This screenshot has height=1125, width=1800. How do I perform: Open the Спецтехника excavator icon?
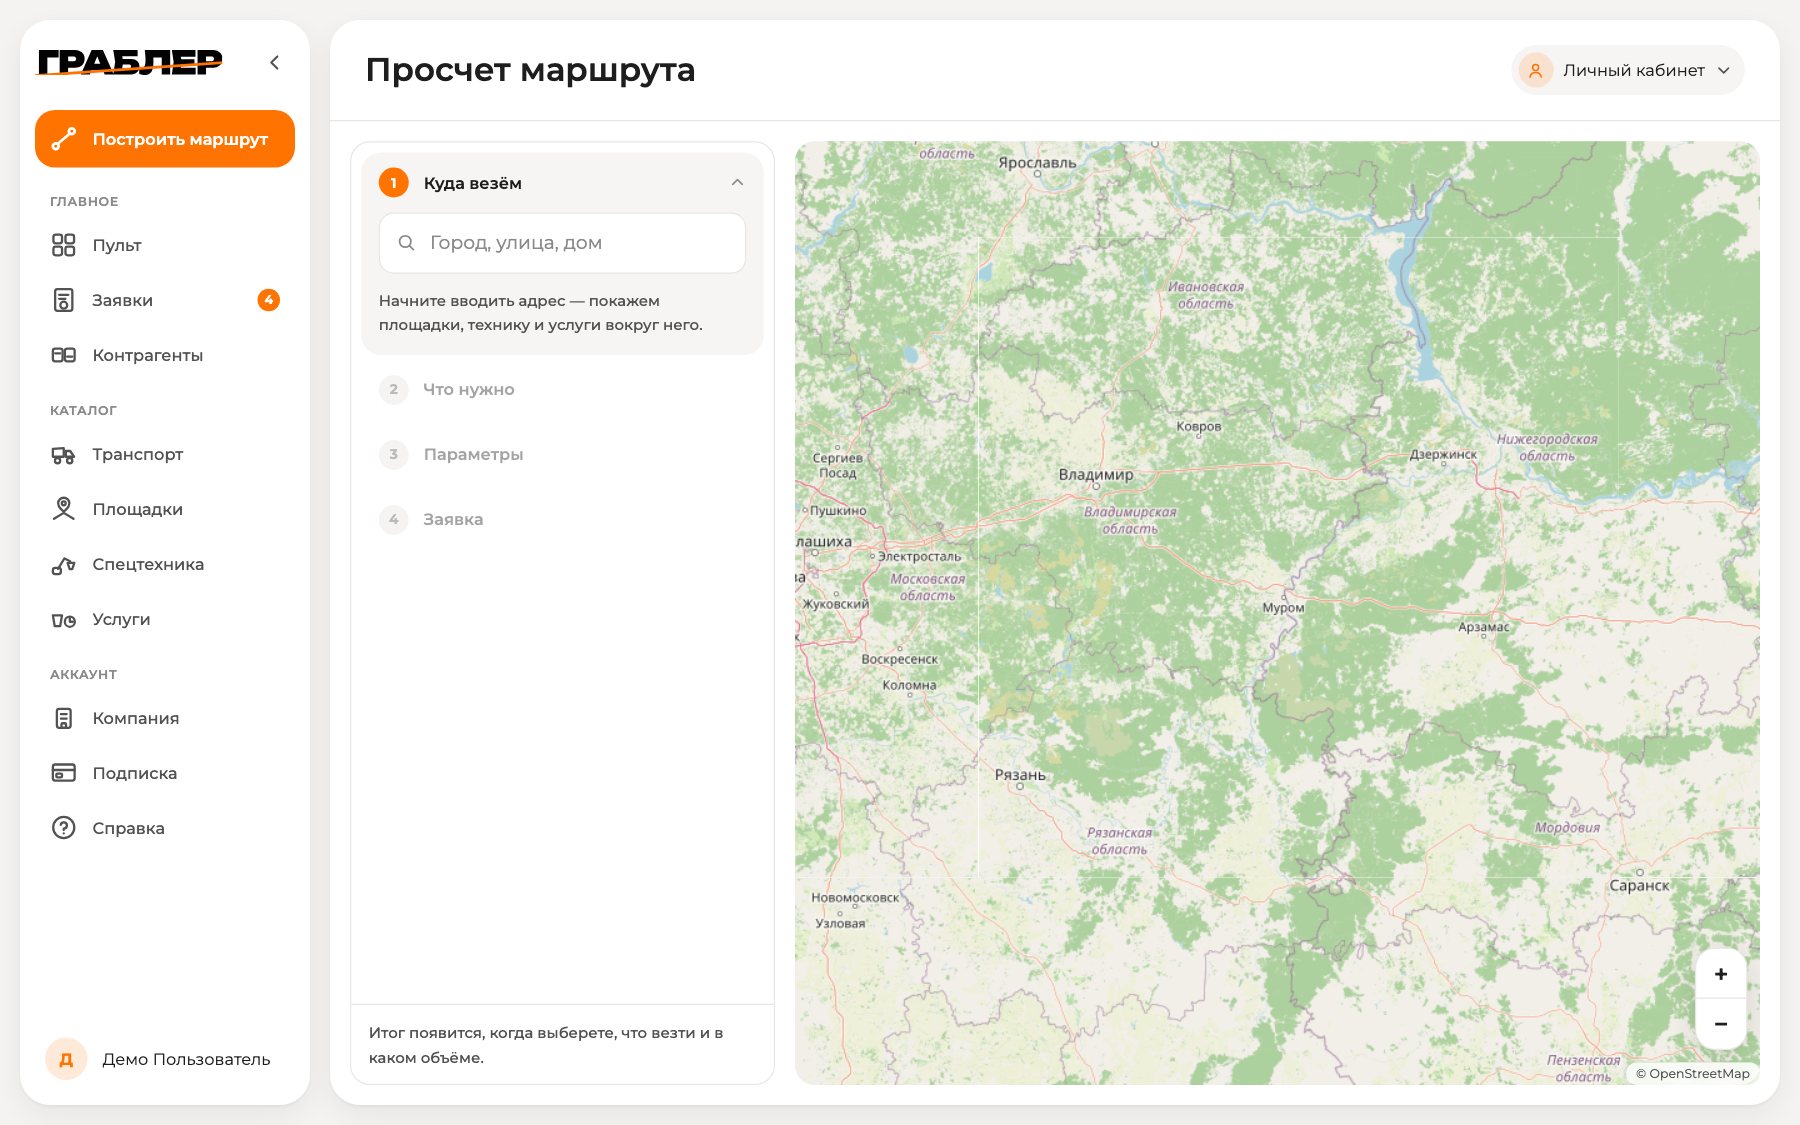click(64, 565)
